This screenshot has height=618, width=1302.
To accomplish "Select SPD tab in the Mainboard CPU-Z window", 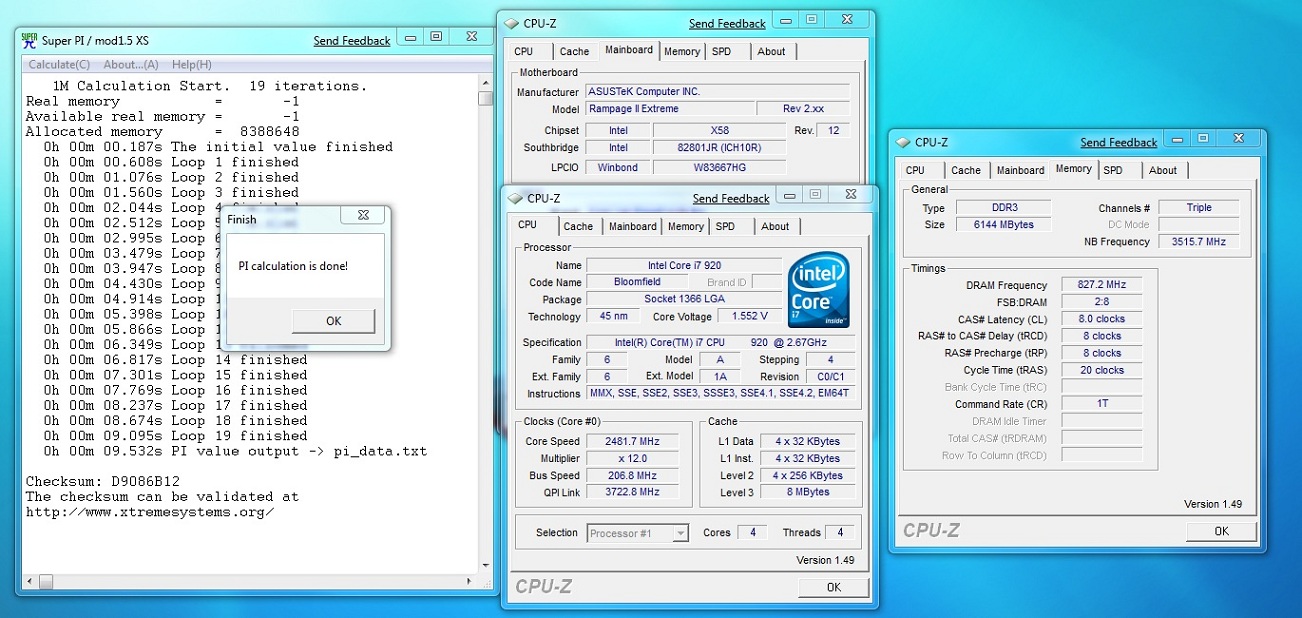I will coord(722,51).
